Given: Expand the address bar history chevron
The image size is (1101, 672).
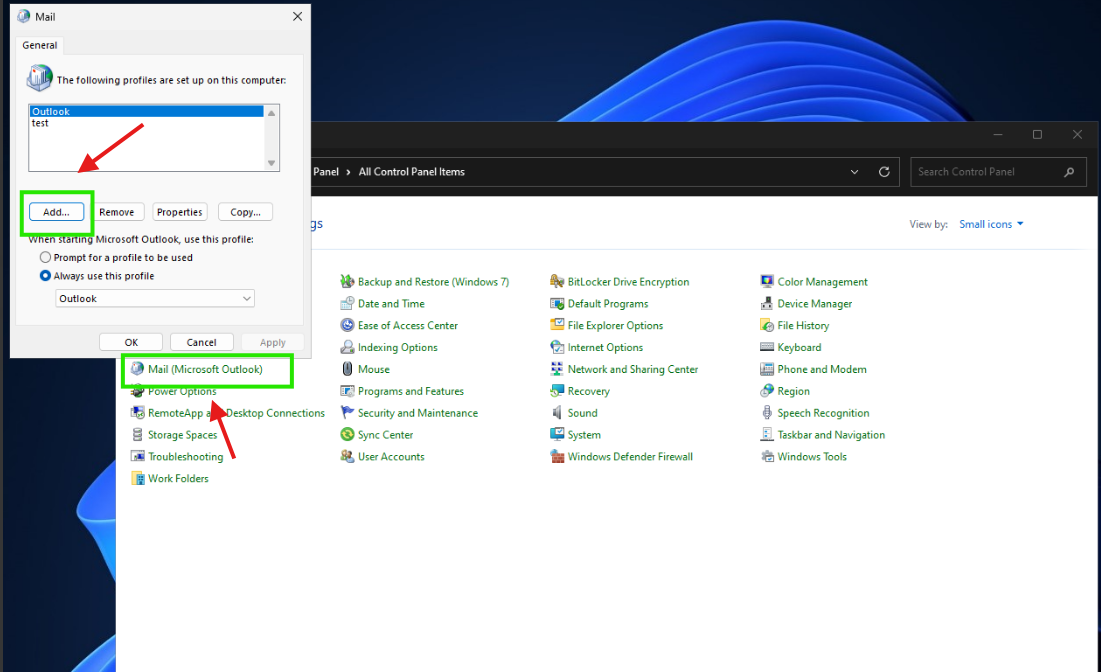Looking at the screenshot, I should click(855, 171).
